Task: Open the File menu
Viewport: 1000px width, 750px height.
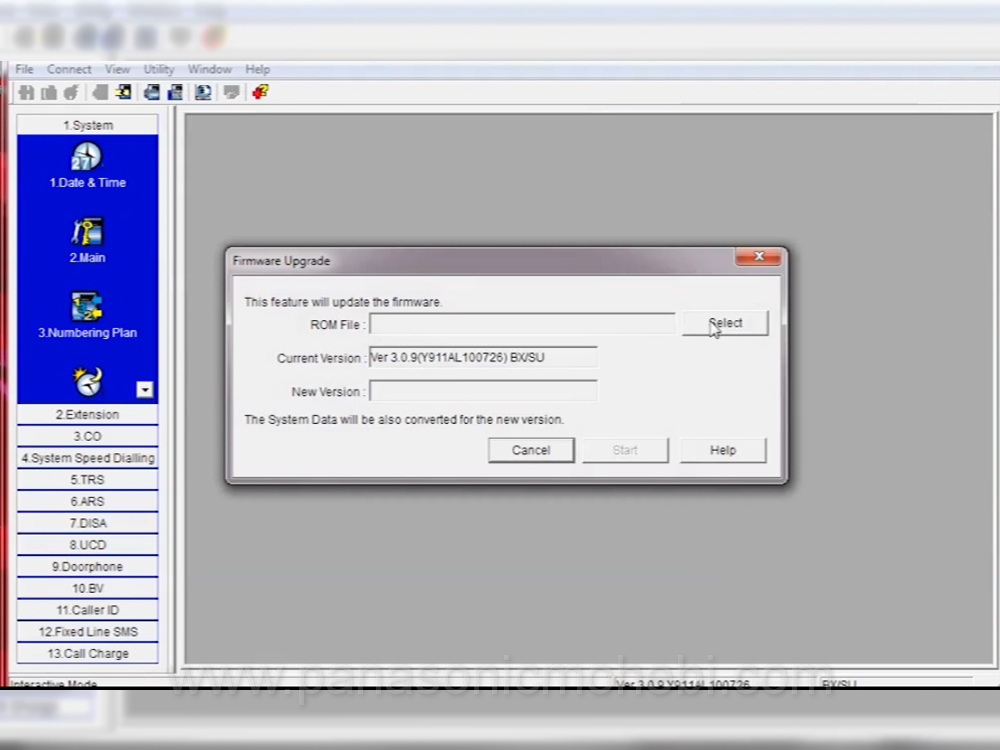Action: 24,69
